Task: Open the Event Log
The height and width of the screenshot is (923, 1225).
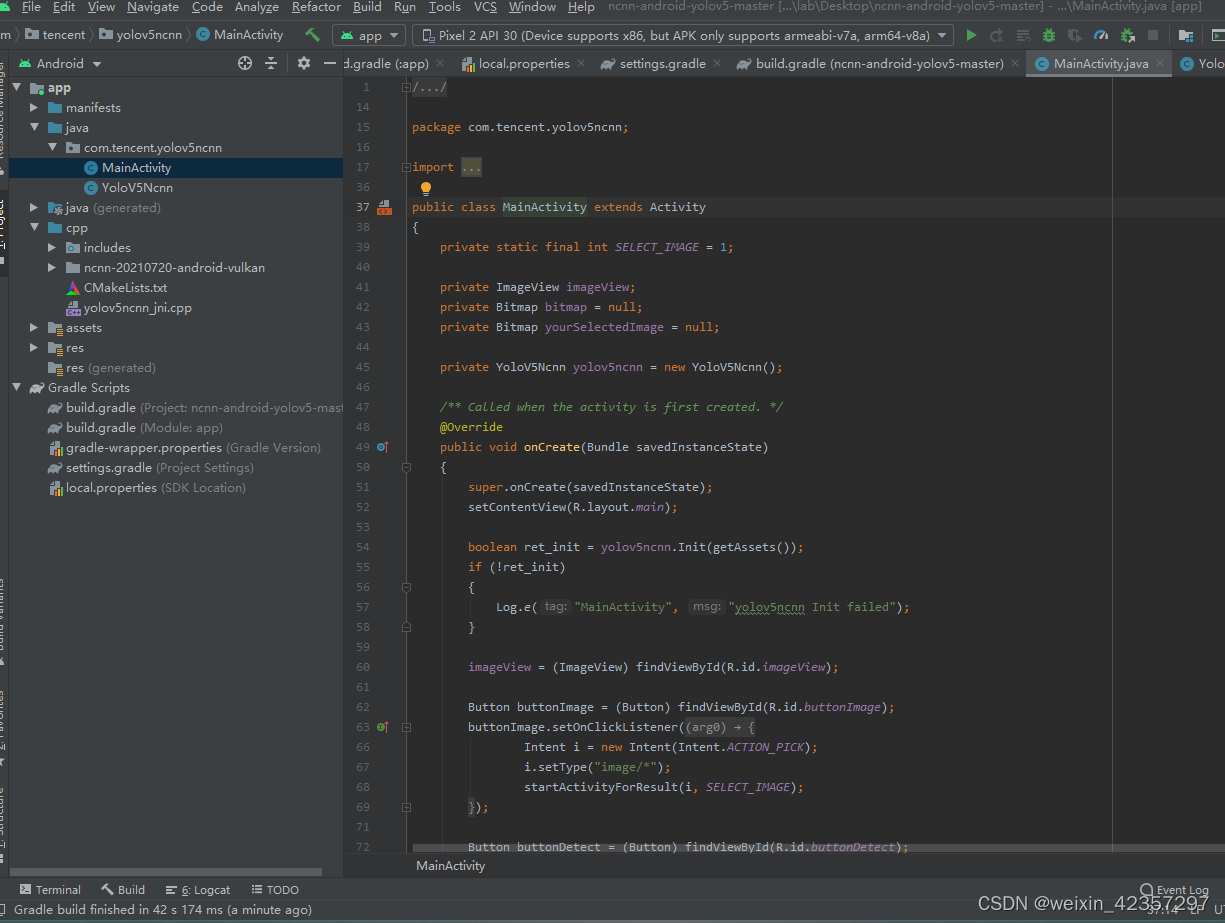Action: tap(1175, 889)
